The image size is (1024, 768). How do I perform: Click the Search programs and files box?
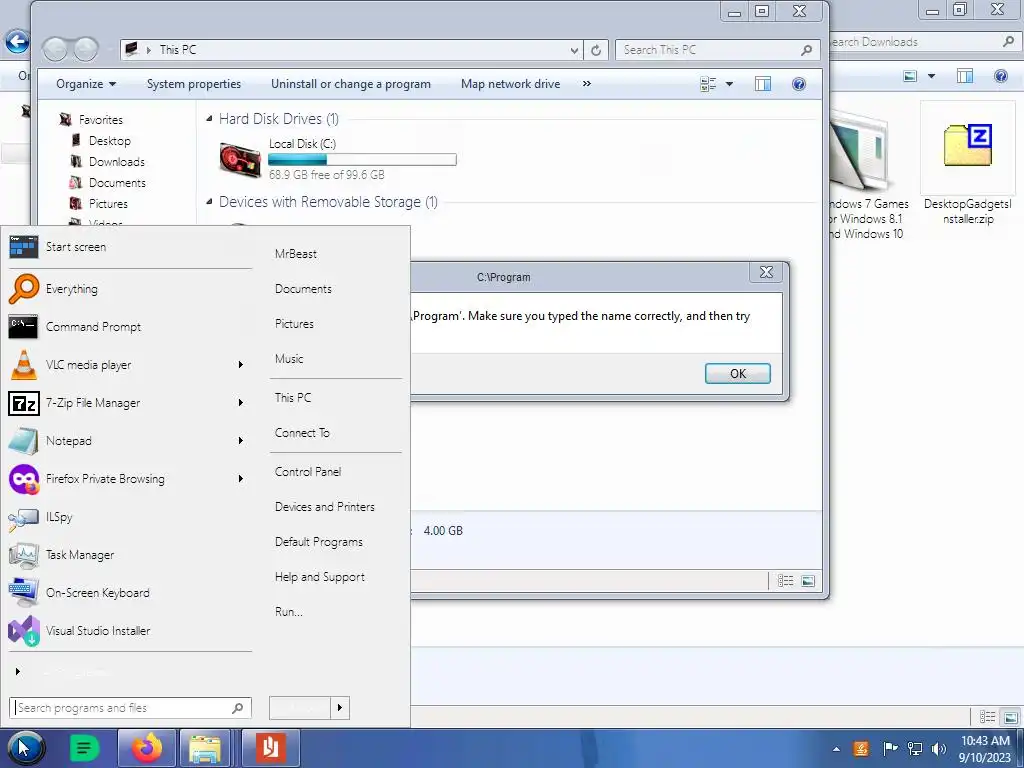(130, 708)
